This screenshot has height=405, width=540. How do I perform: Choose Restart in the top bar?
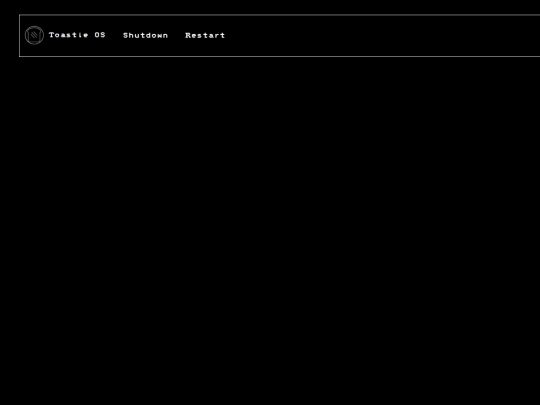205,35
